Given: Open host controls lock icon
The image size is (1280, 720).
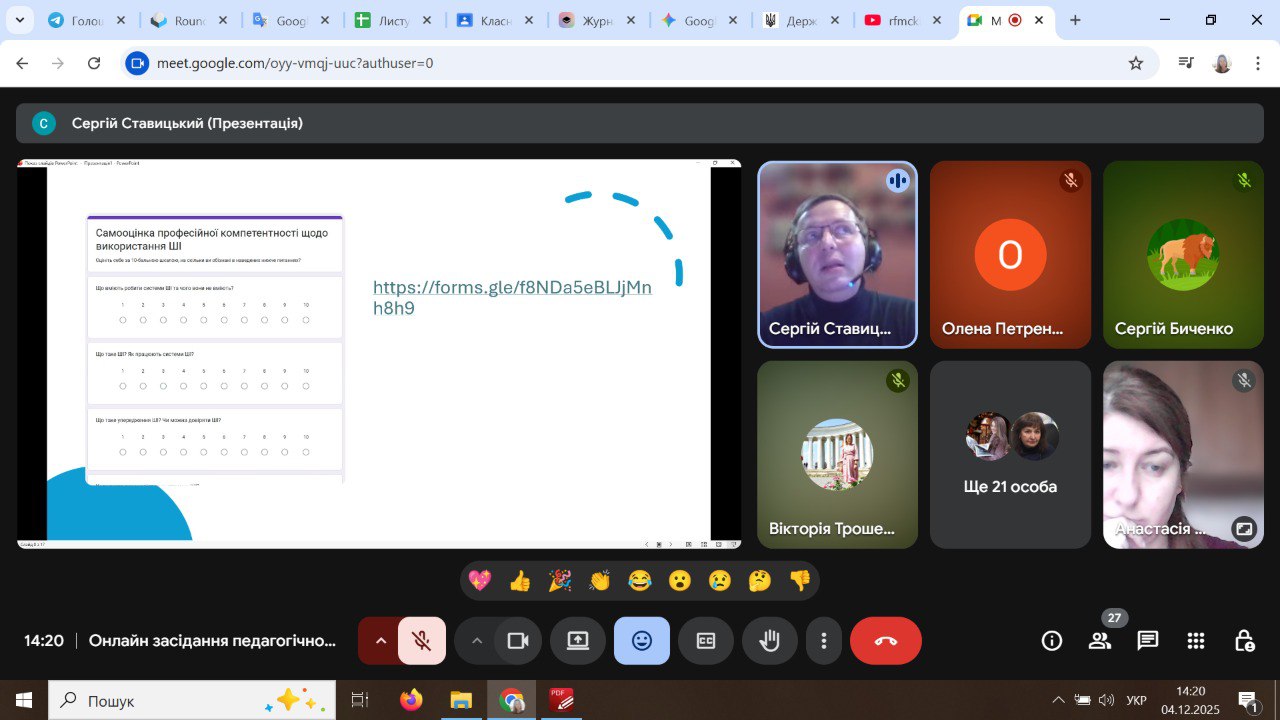Looking at the screenshot, I should click(x=1244, y=641).
